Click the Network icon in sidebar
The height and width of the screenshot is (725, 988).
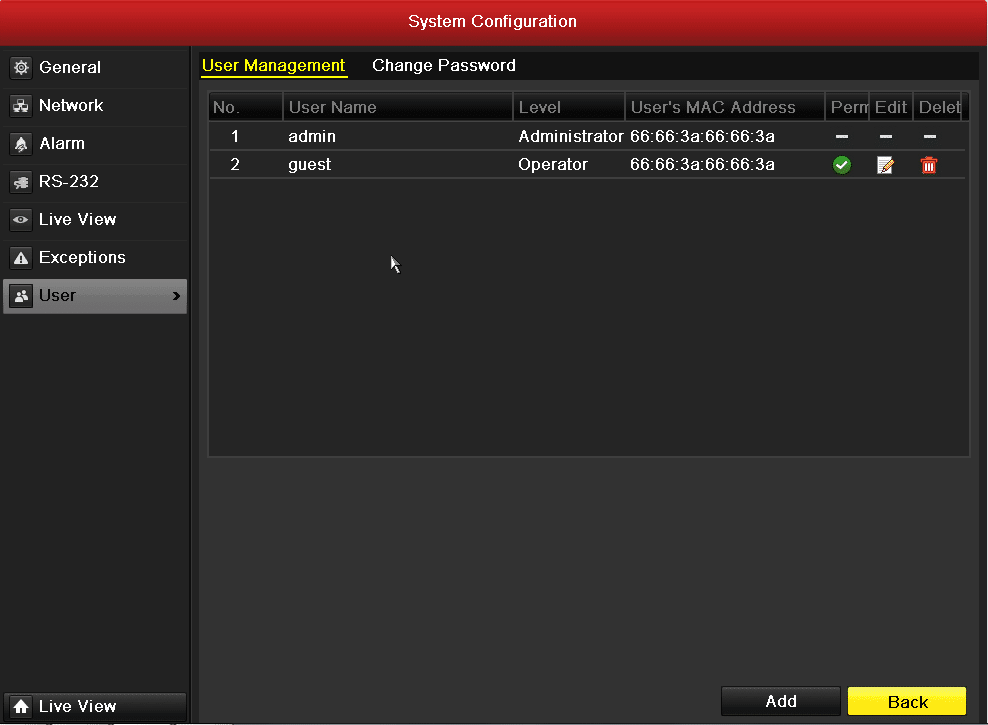click(x=21, y=105)
